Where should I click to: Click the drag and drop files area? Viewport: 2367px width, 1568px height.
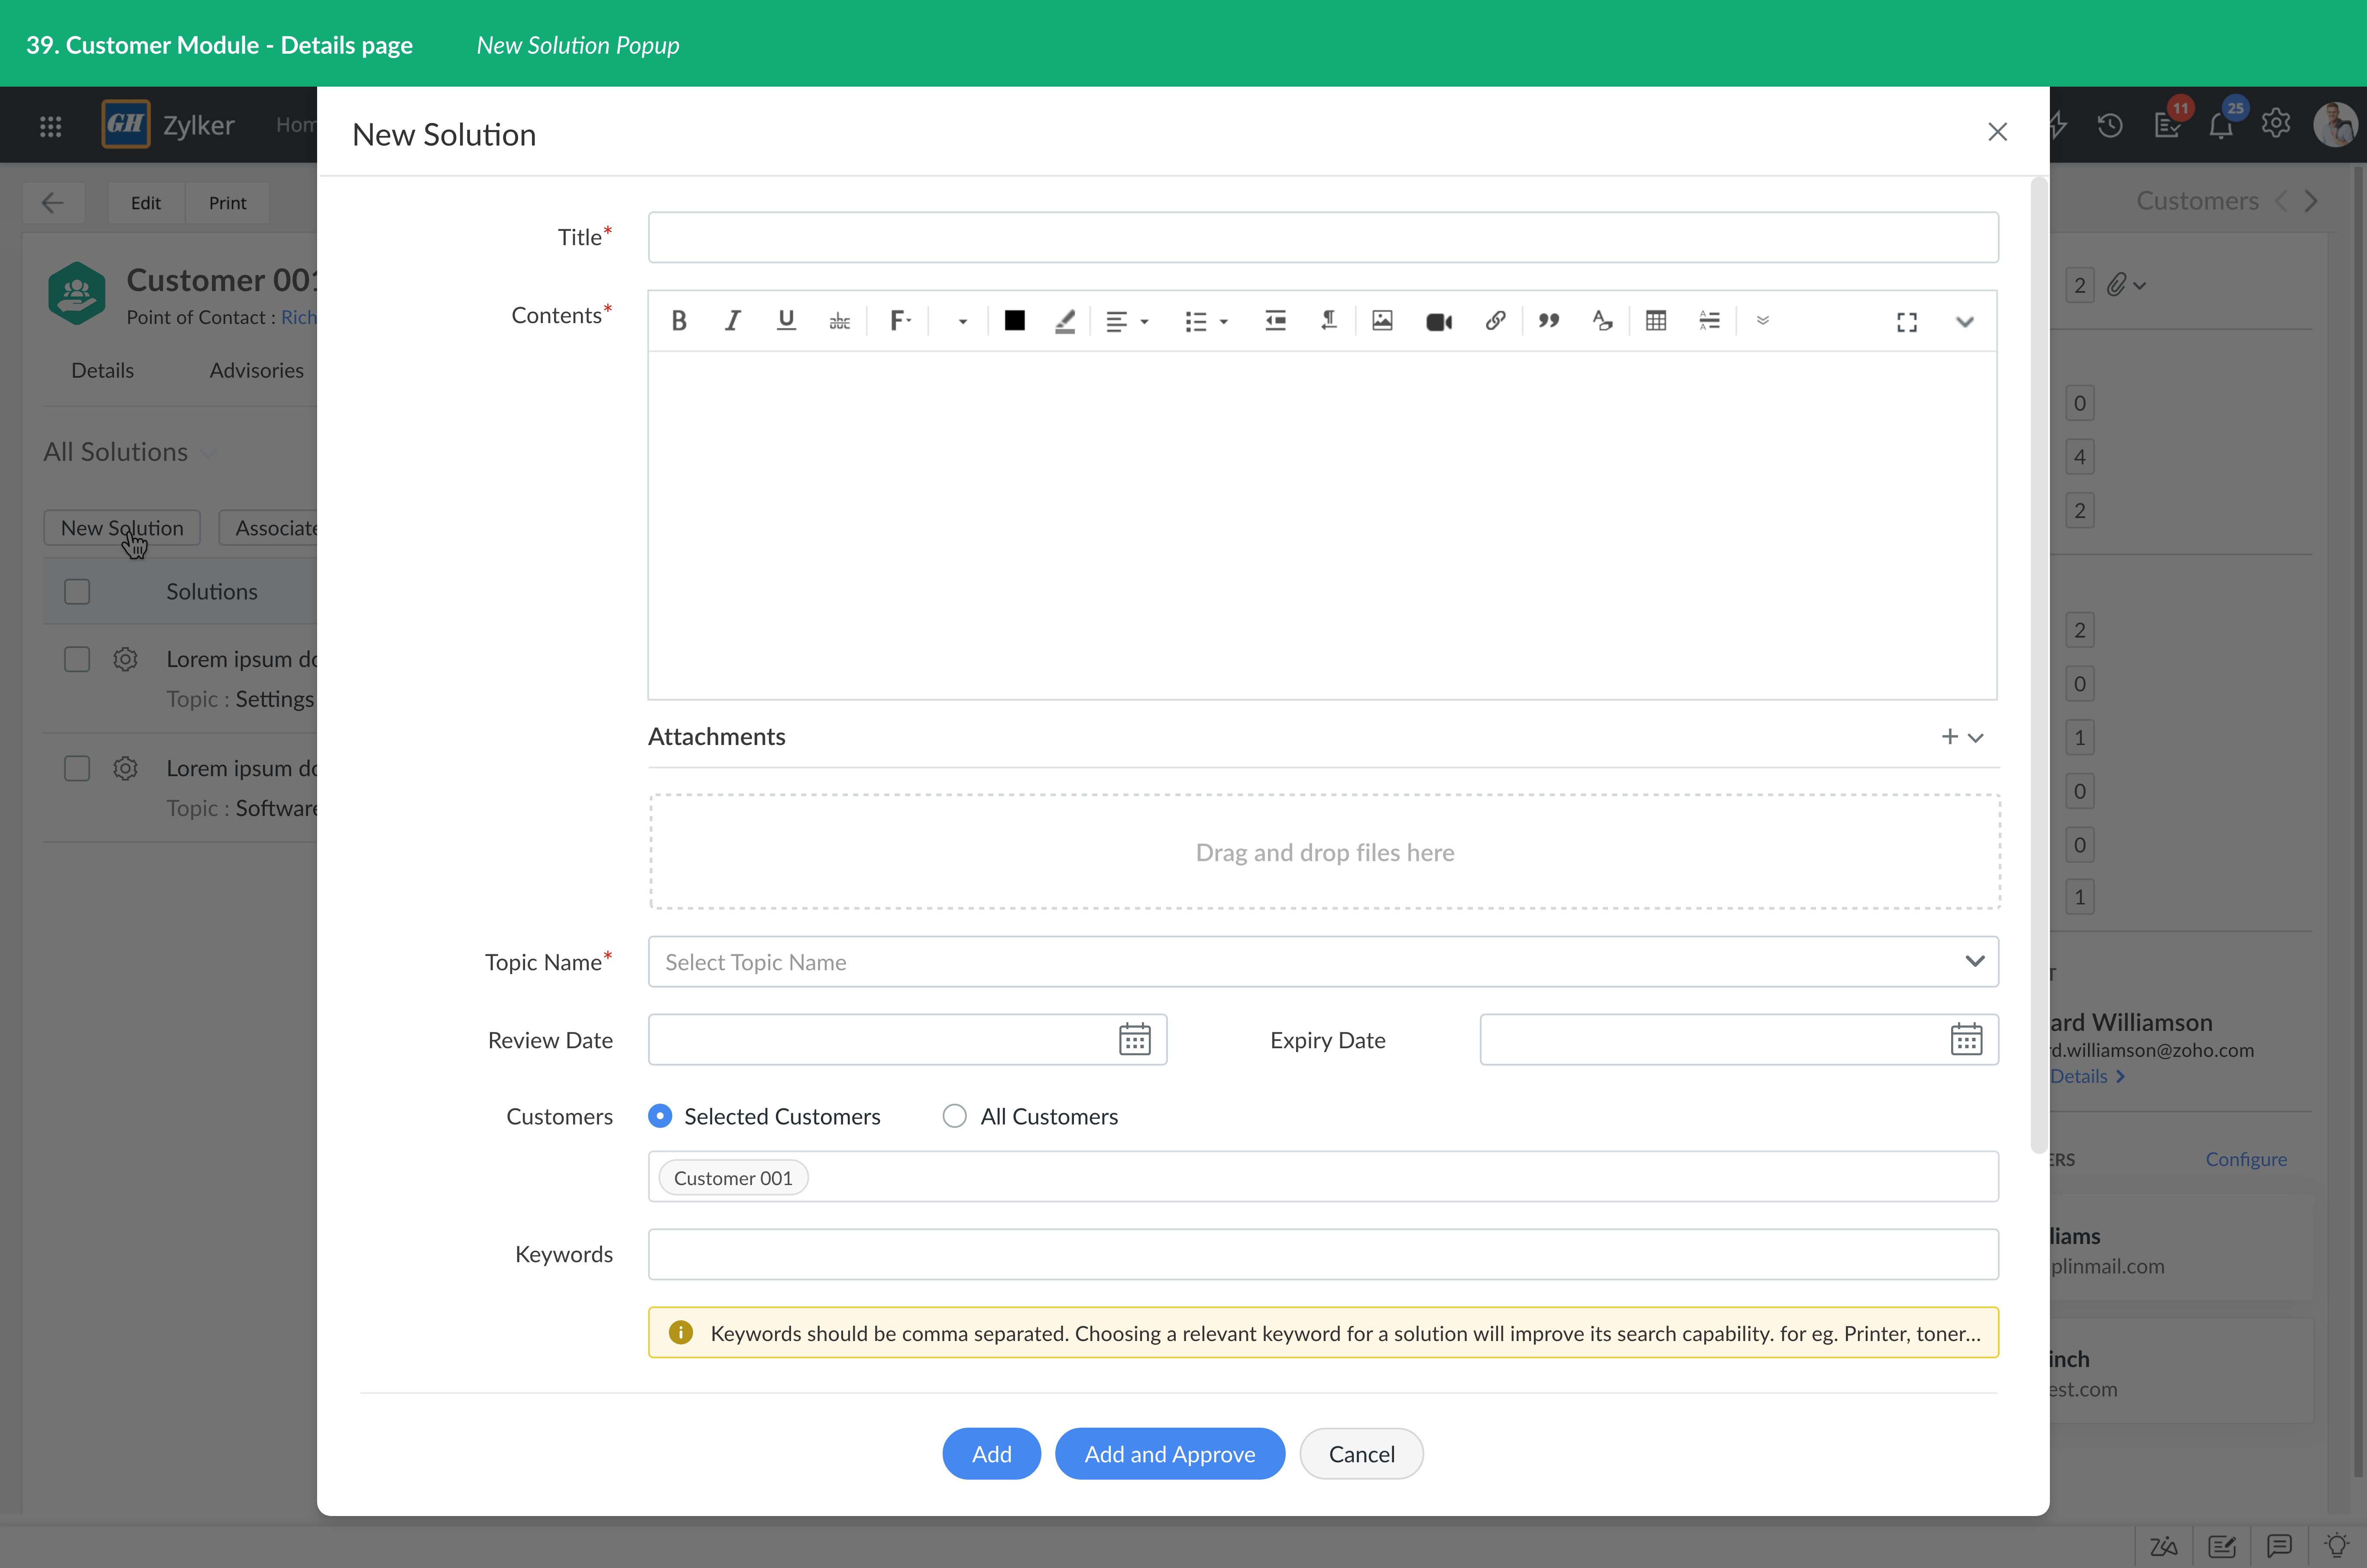(1325, 852)
